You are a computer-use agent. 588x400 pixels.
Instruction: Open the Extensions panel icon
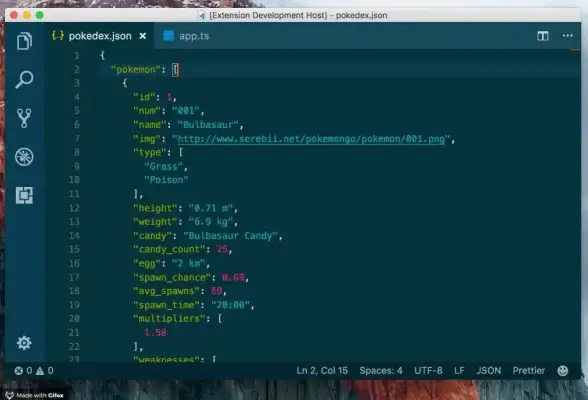(x=24, y=195)
